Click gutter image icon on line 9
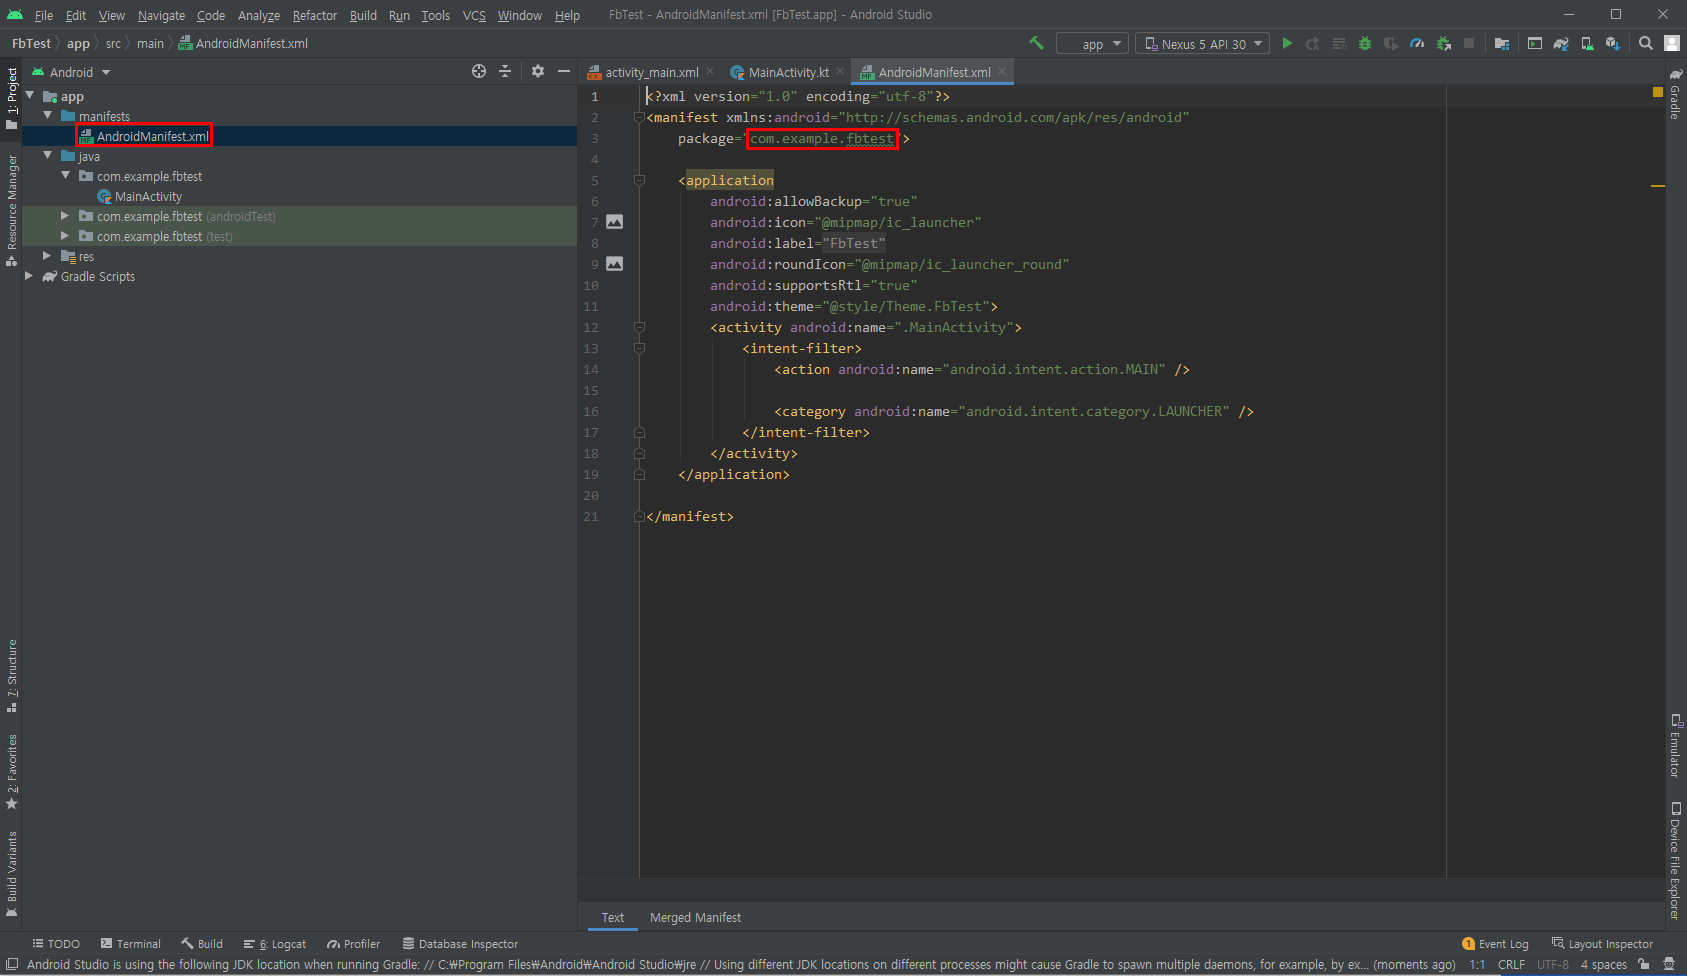The width and height of the screenshot is (1687, 976). click(x=615, y=264)
